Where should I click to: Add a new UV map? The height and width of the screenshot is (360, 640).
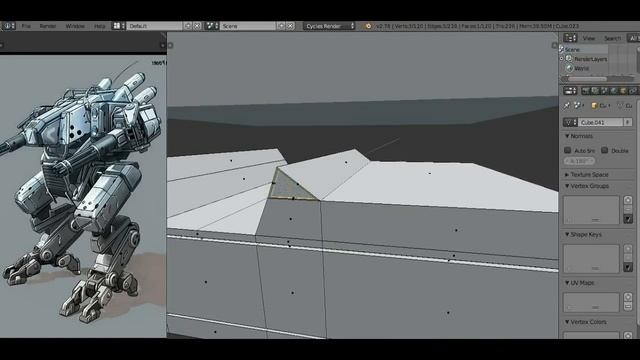(x=628, y=297)
